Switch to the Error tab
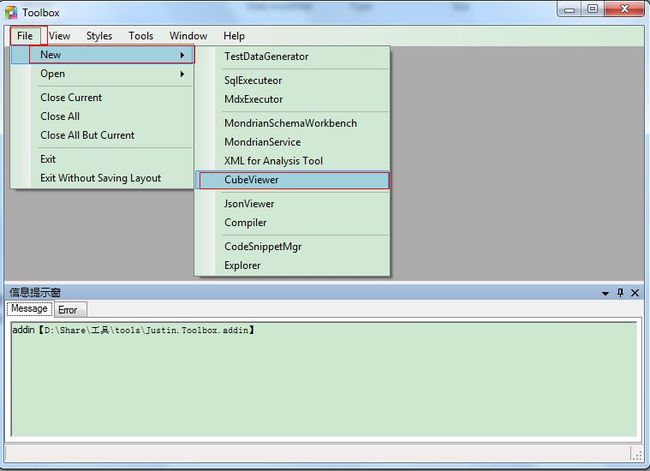This screenshot has width=650, height=471. coord(69,310)
